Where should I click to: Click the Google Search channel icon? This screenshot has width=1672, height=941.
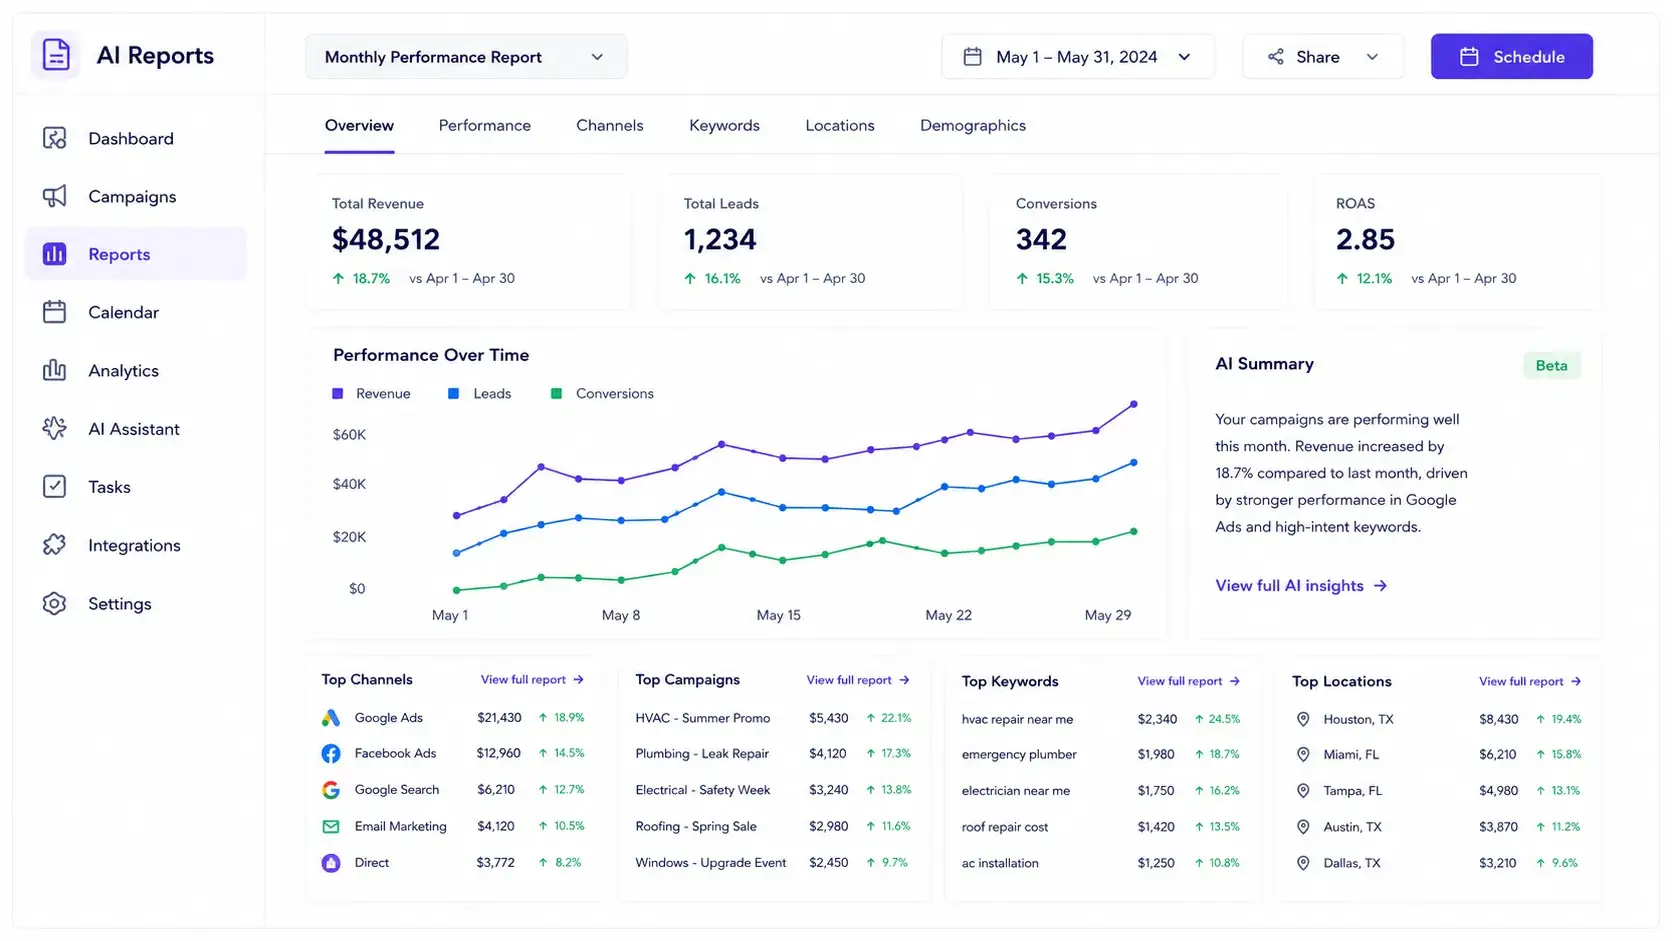click(331, 790)
